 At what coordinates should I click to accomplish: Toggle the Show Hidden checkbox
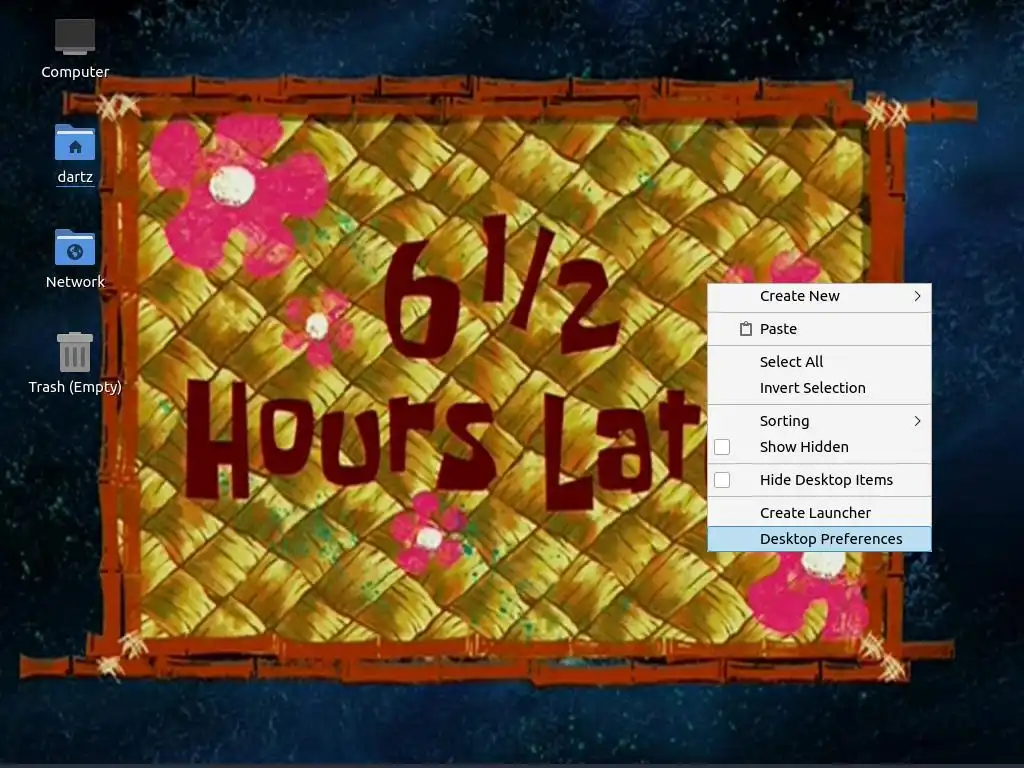pyautogui.click(x=722, y=447)
